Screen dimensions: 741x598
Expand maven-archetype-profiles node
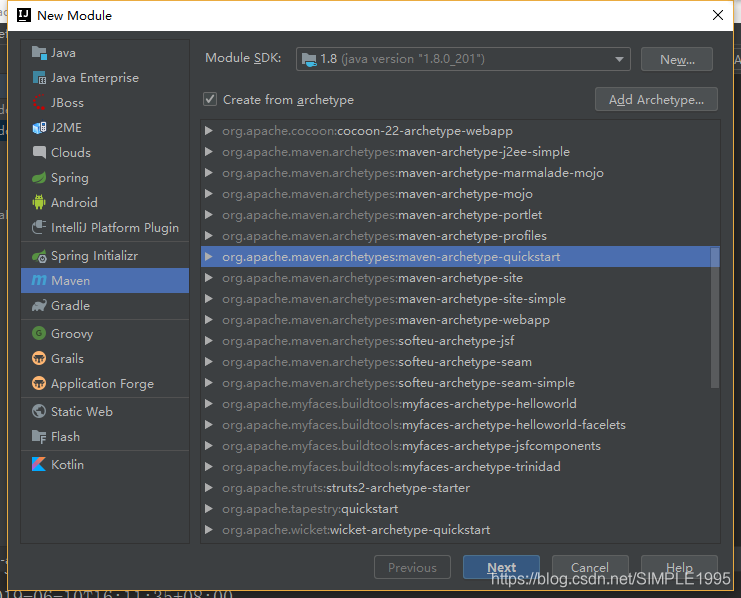coord(208,235)
